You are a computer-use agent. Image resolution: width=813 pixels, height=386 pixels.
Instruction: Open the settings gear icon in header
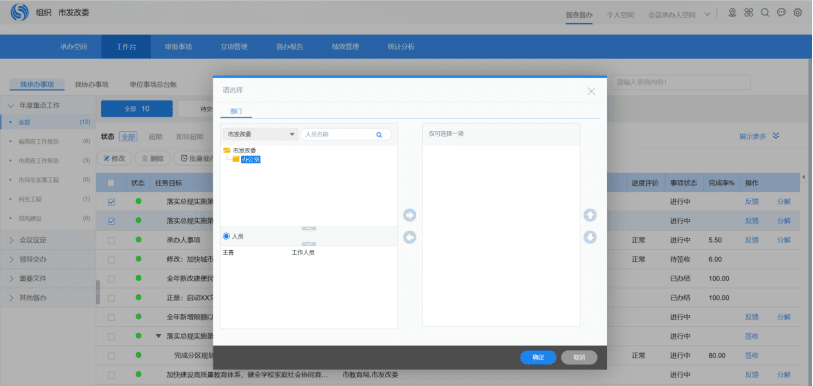(798, 13)
